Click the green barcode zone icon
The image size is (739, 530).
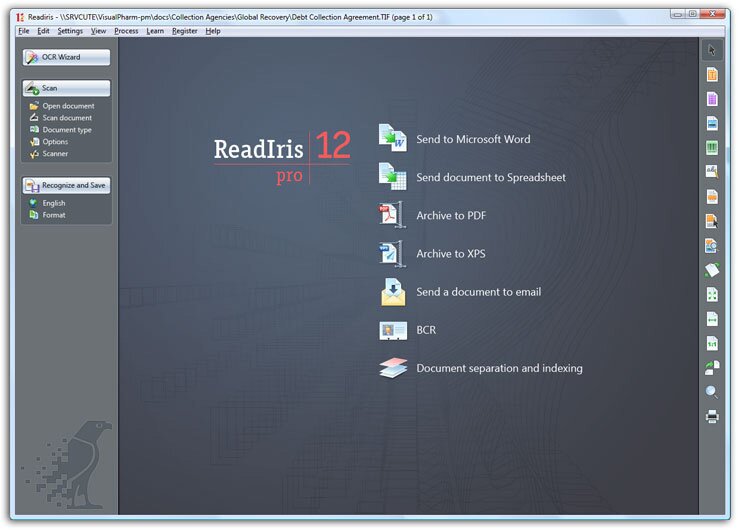tap(712, 148)
